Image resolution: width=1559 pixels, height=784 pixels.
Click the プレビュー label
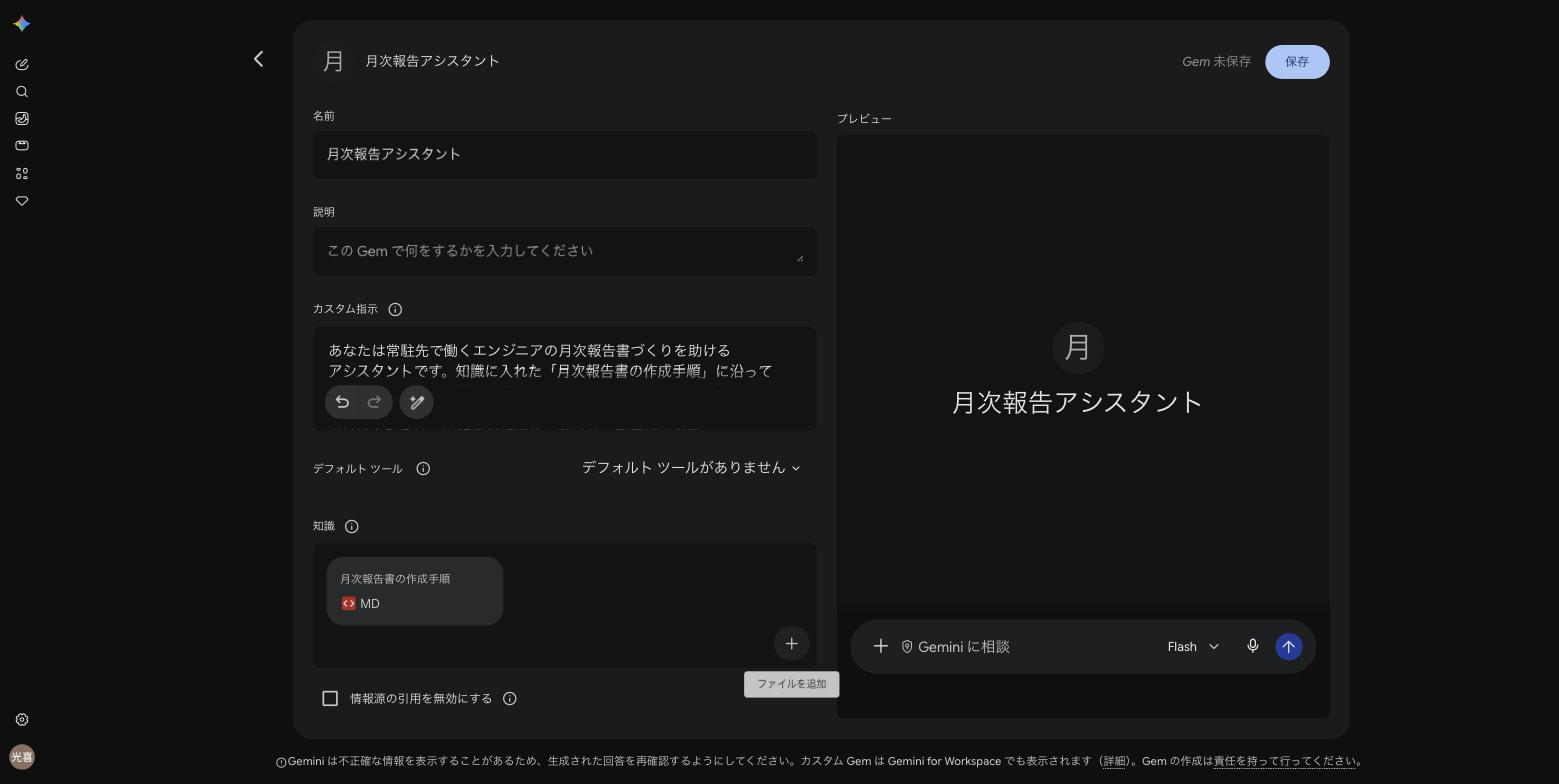coord(864,119)
